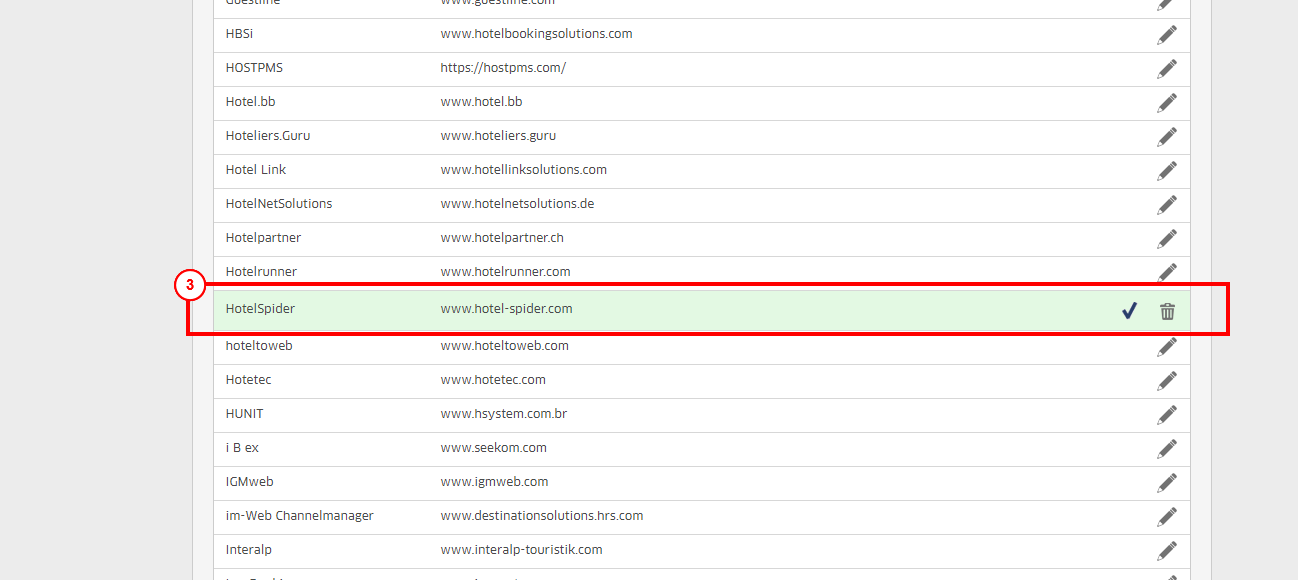Viewport: 1298px width, 580px height.
Task: Click pencil icon next to Hotel Link
Action: pos(1167,171)
